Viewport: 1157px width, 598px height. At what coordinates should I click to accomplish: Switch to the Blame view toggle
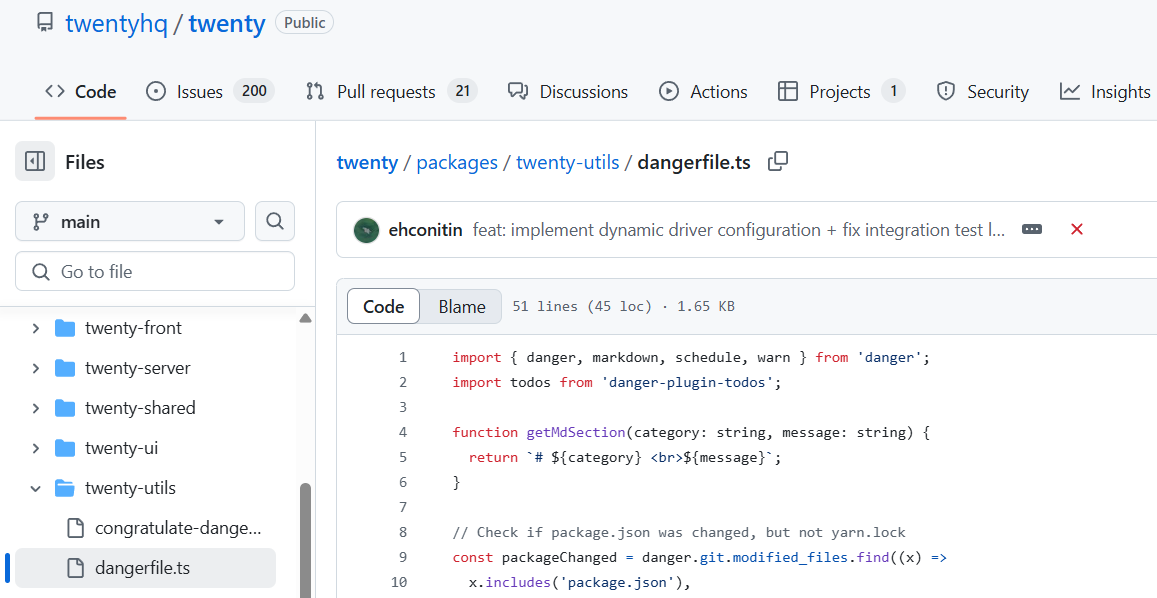pos(462,306)
